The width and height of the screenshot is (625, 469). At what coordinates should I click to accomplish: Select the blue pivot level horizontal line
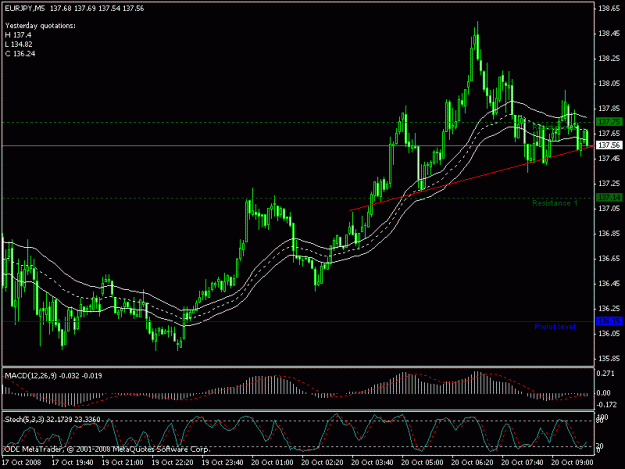click(299, 322)
